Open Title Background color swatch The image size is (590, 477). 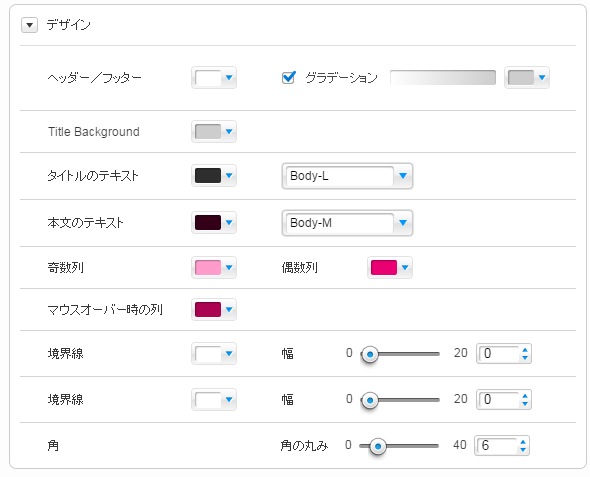pyautogui.click(x=214, y=132)
